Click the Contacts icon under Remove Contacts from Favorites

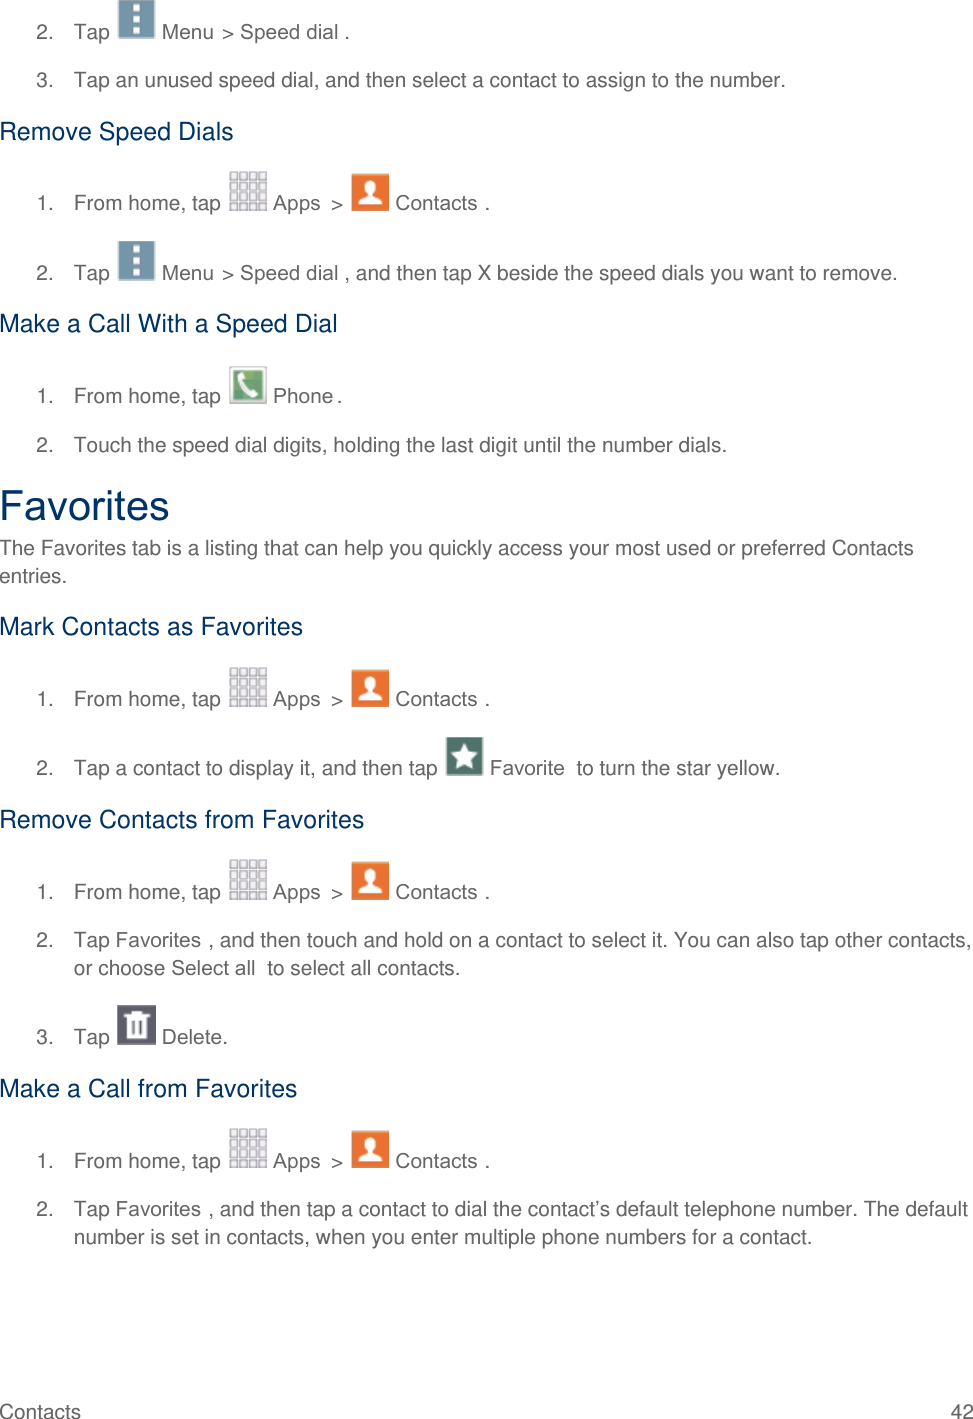point(370,880)
